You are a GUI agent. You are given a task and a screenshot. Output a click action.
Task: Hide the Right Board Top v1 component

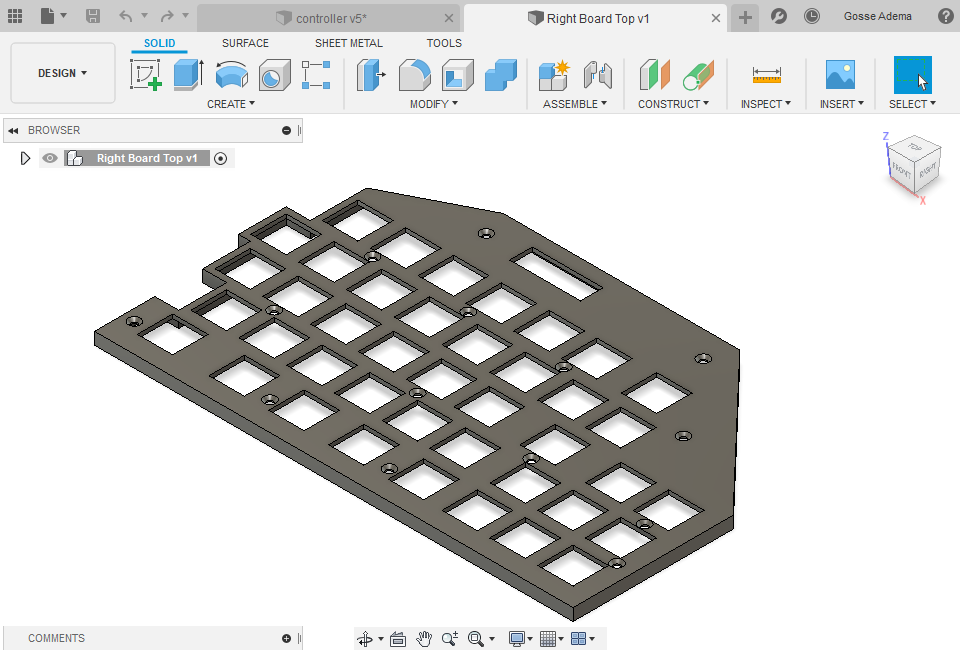tap(50, 158)
